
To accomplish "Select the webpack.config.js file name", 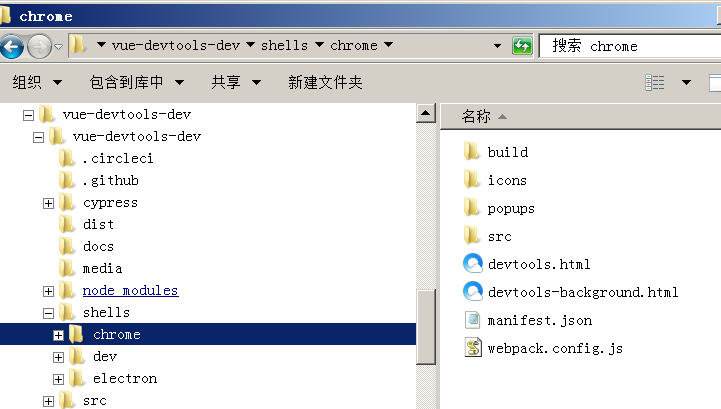I will [555, 349].
